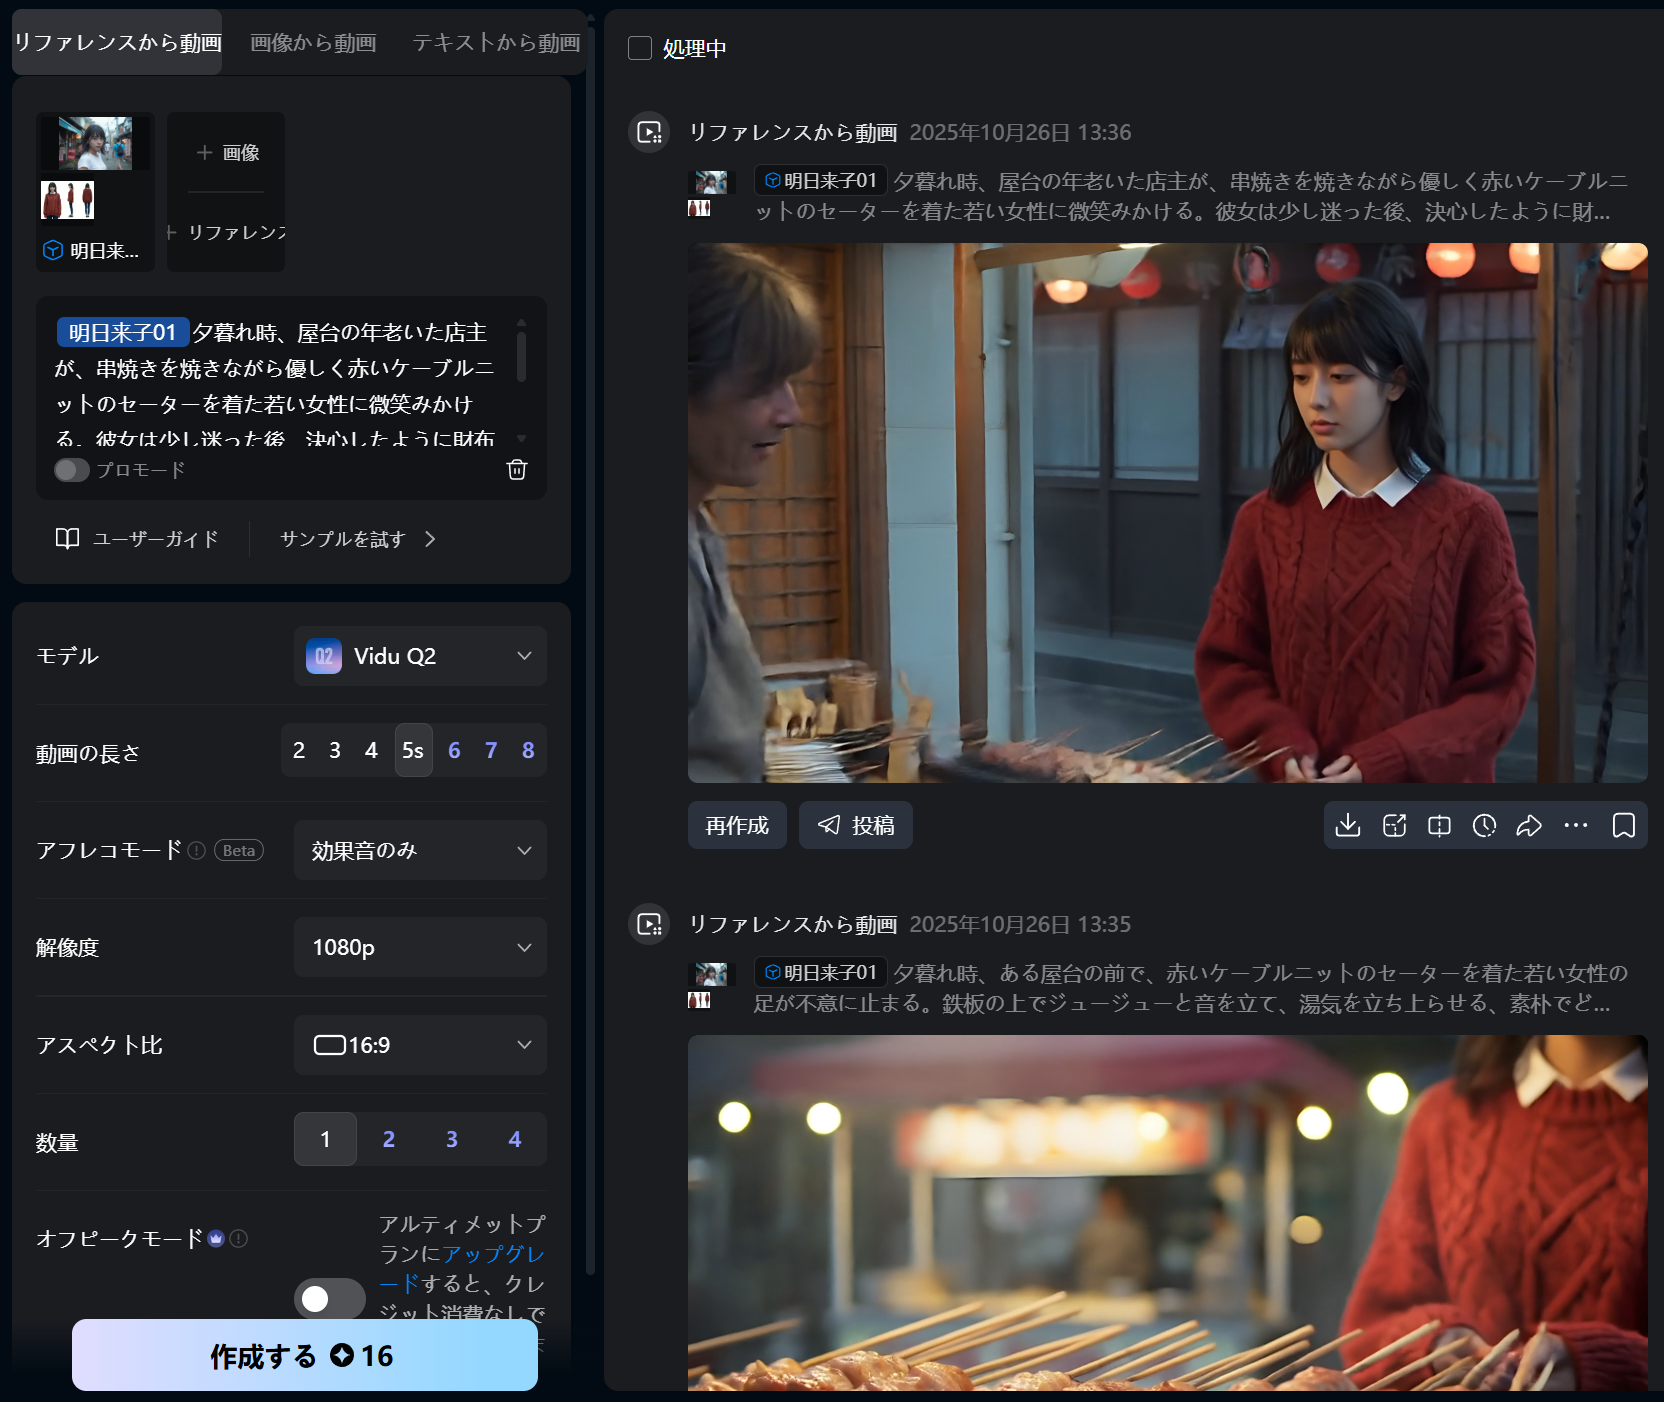
Task: Toggle the オフピークモード switch
Action: [329, 1298]
